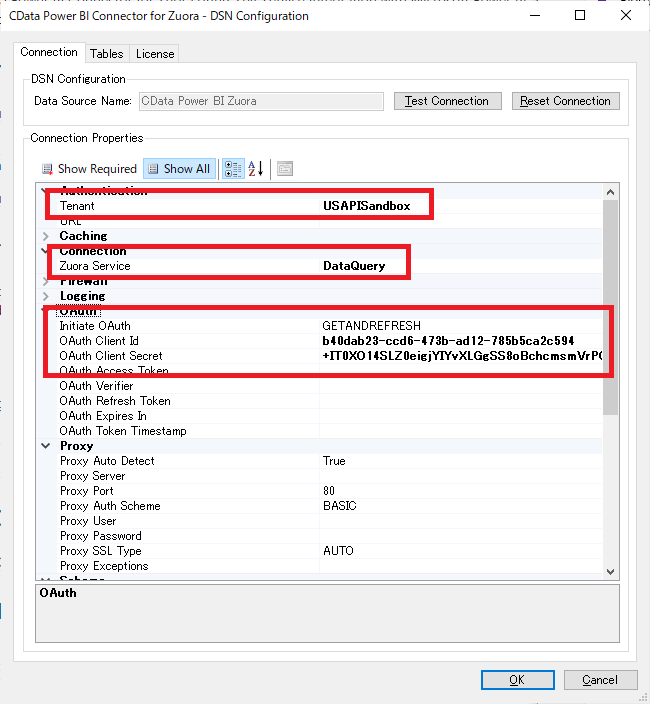
Task: Switch to the Connection tab
Action: [x=49, y=53]
